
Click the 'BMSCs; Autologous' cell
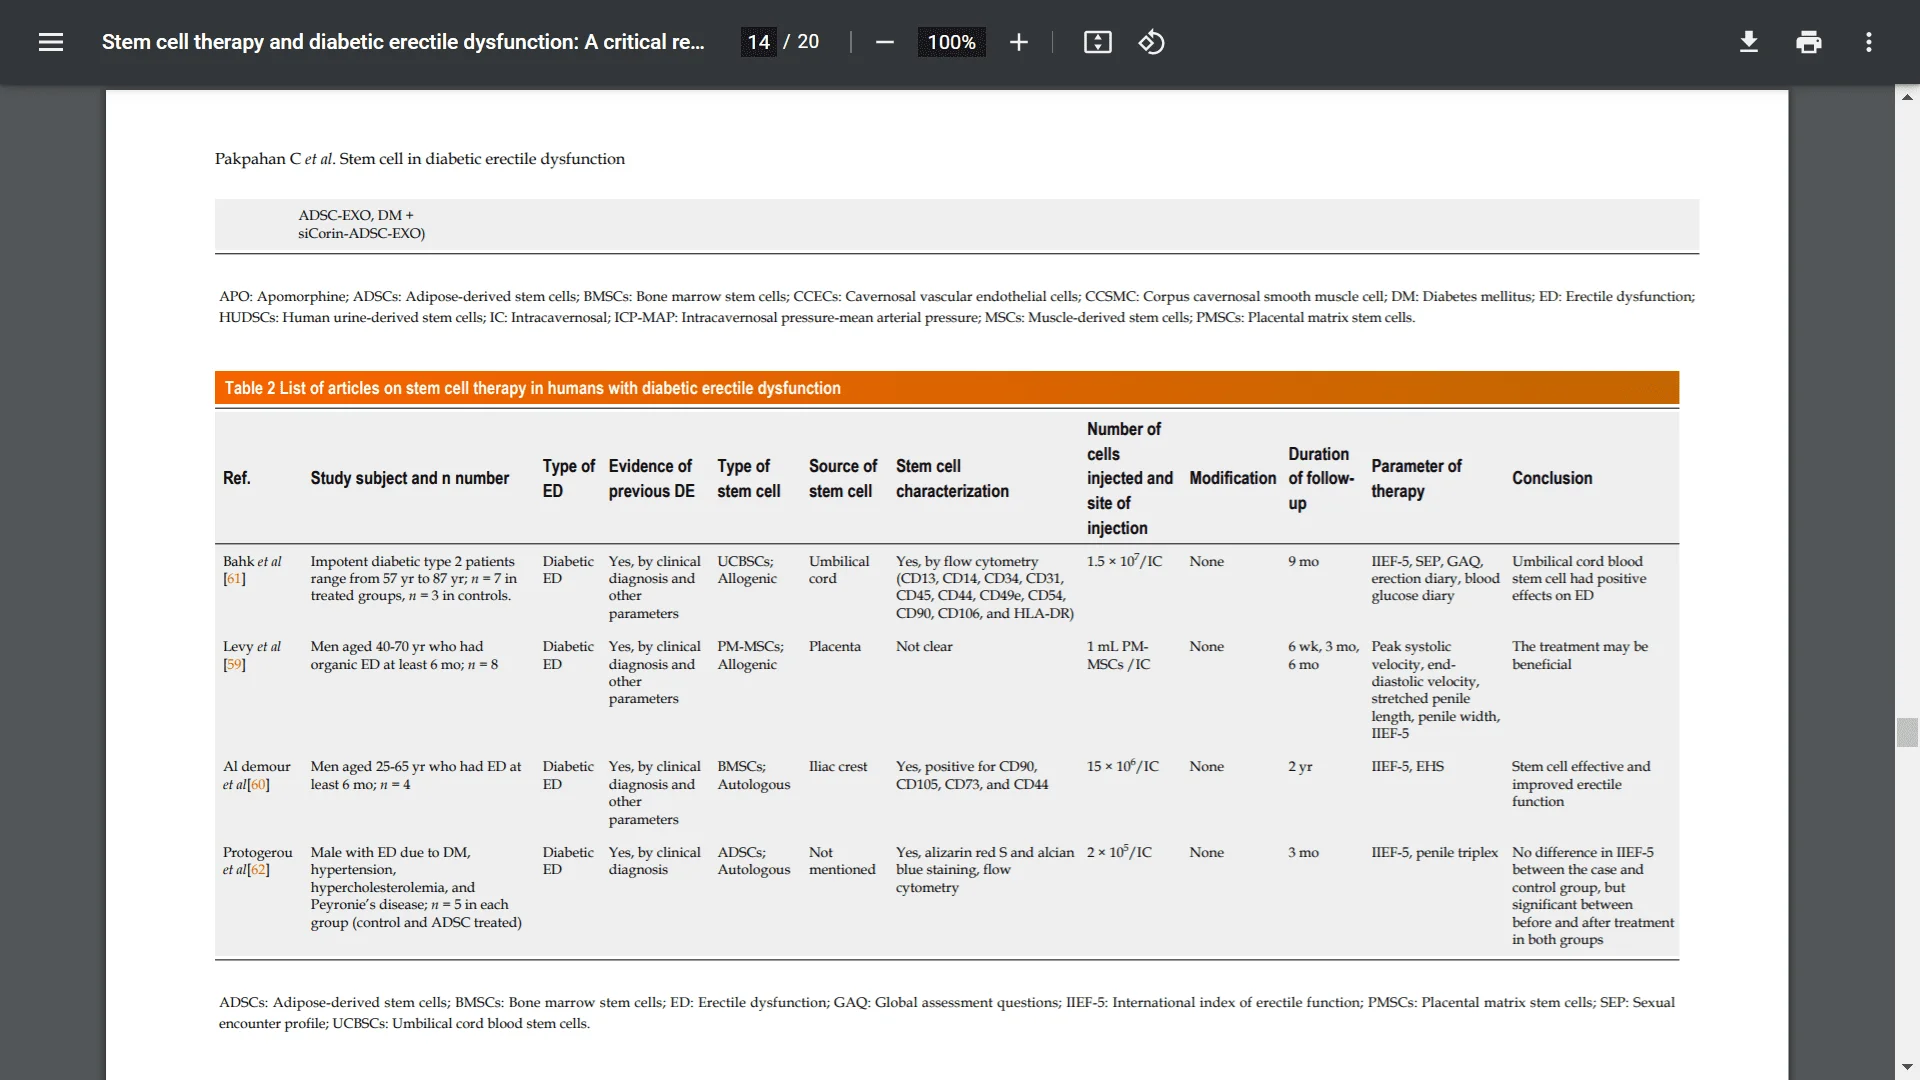pos(753,775)
